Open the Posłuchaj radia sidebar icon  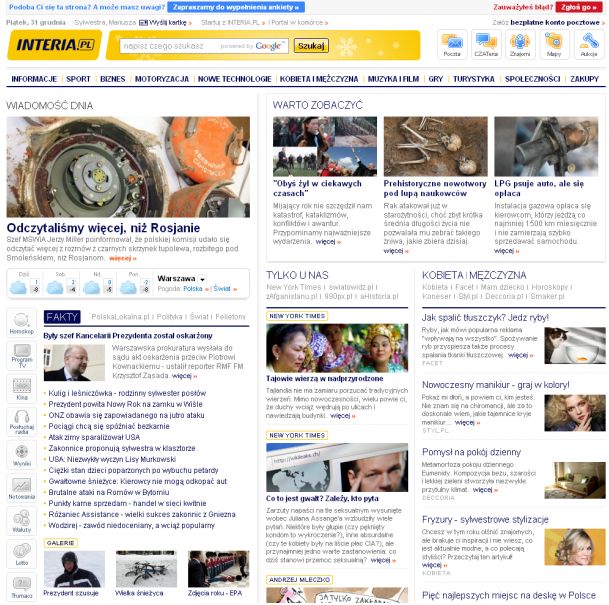pyautogui.click(x=22, y=421)
